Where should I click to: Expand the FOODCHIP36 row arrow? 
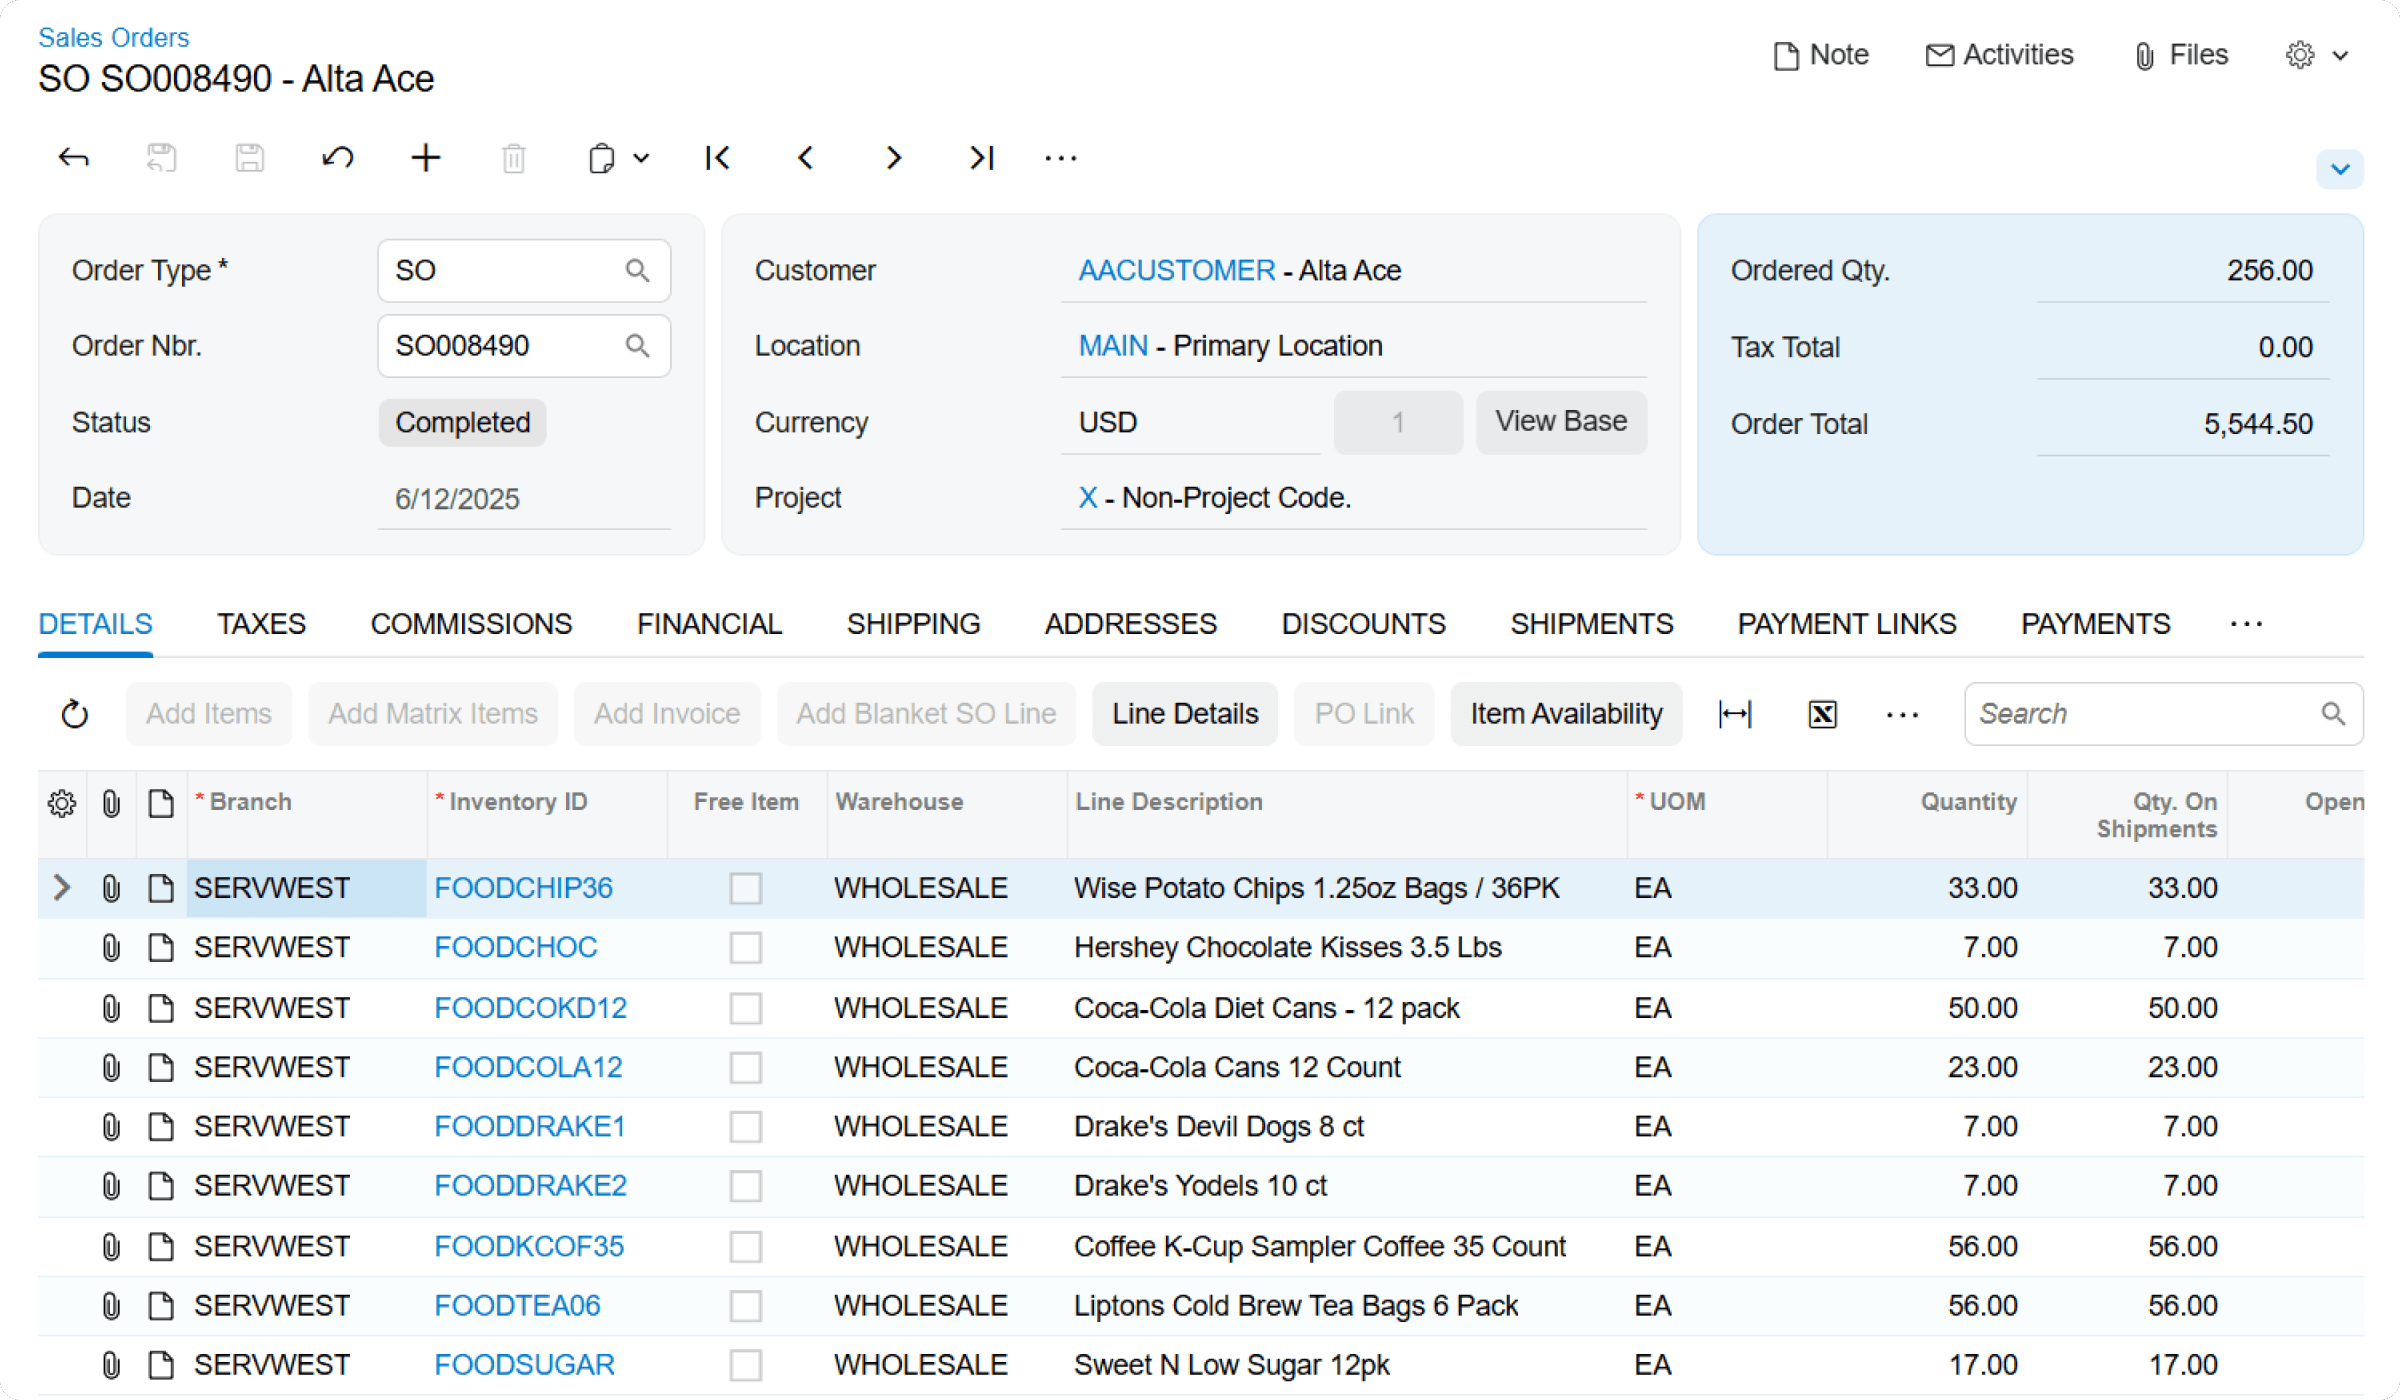pos(62,888)
